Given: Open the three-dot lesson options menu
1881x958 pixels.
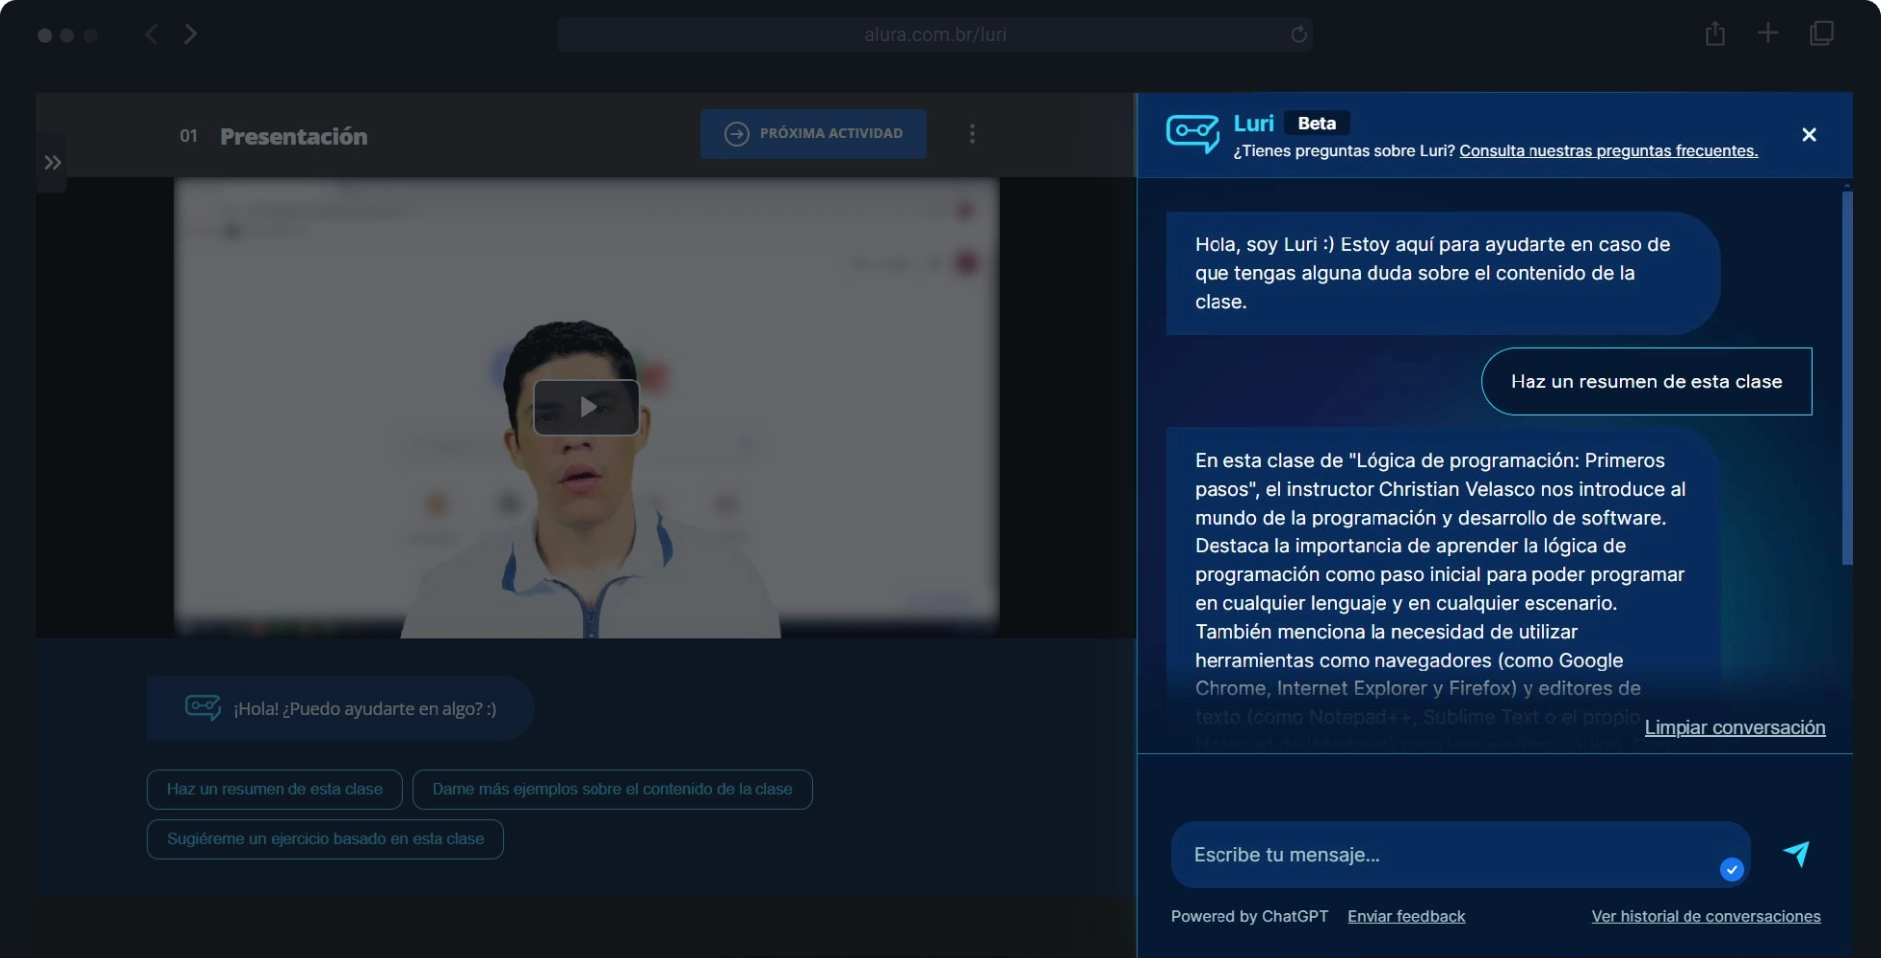Looking at the screenshot, I should 972,133.
